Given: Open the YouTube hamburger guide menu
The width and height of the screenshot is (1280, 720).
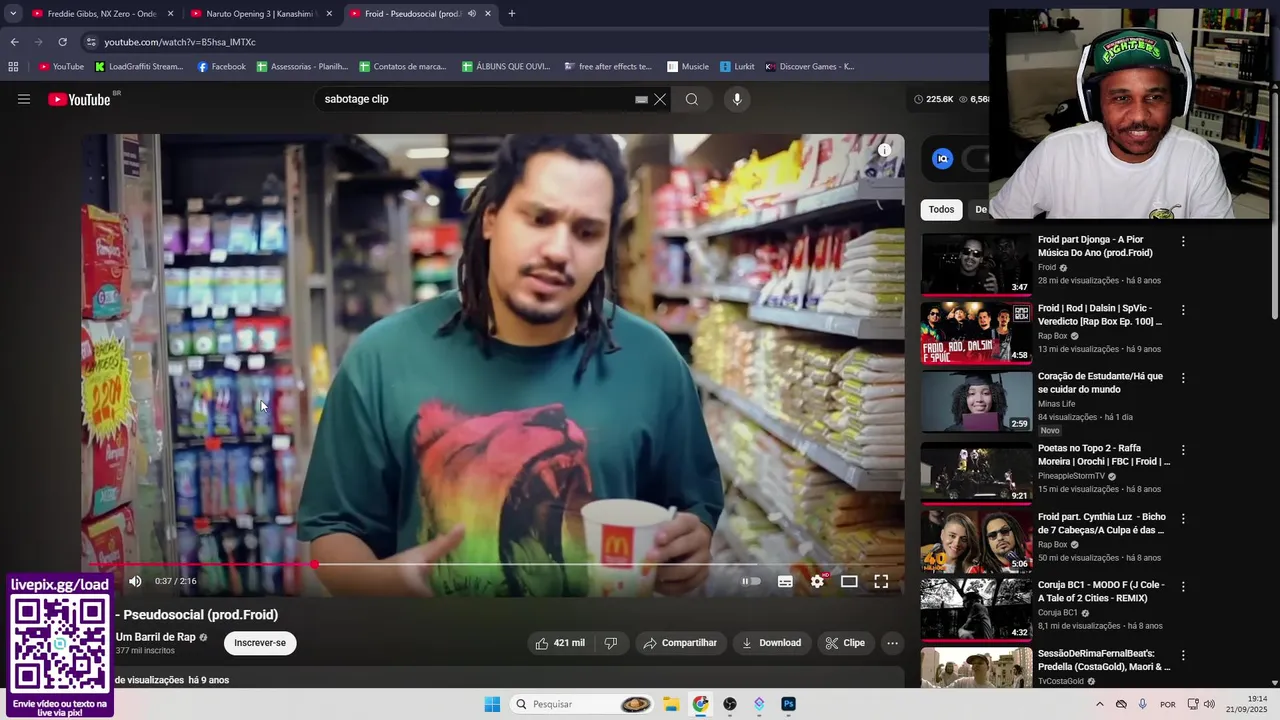Looking at the screenshot, I should (24, 99).
